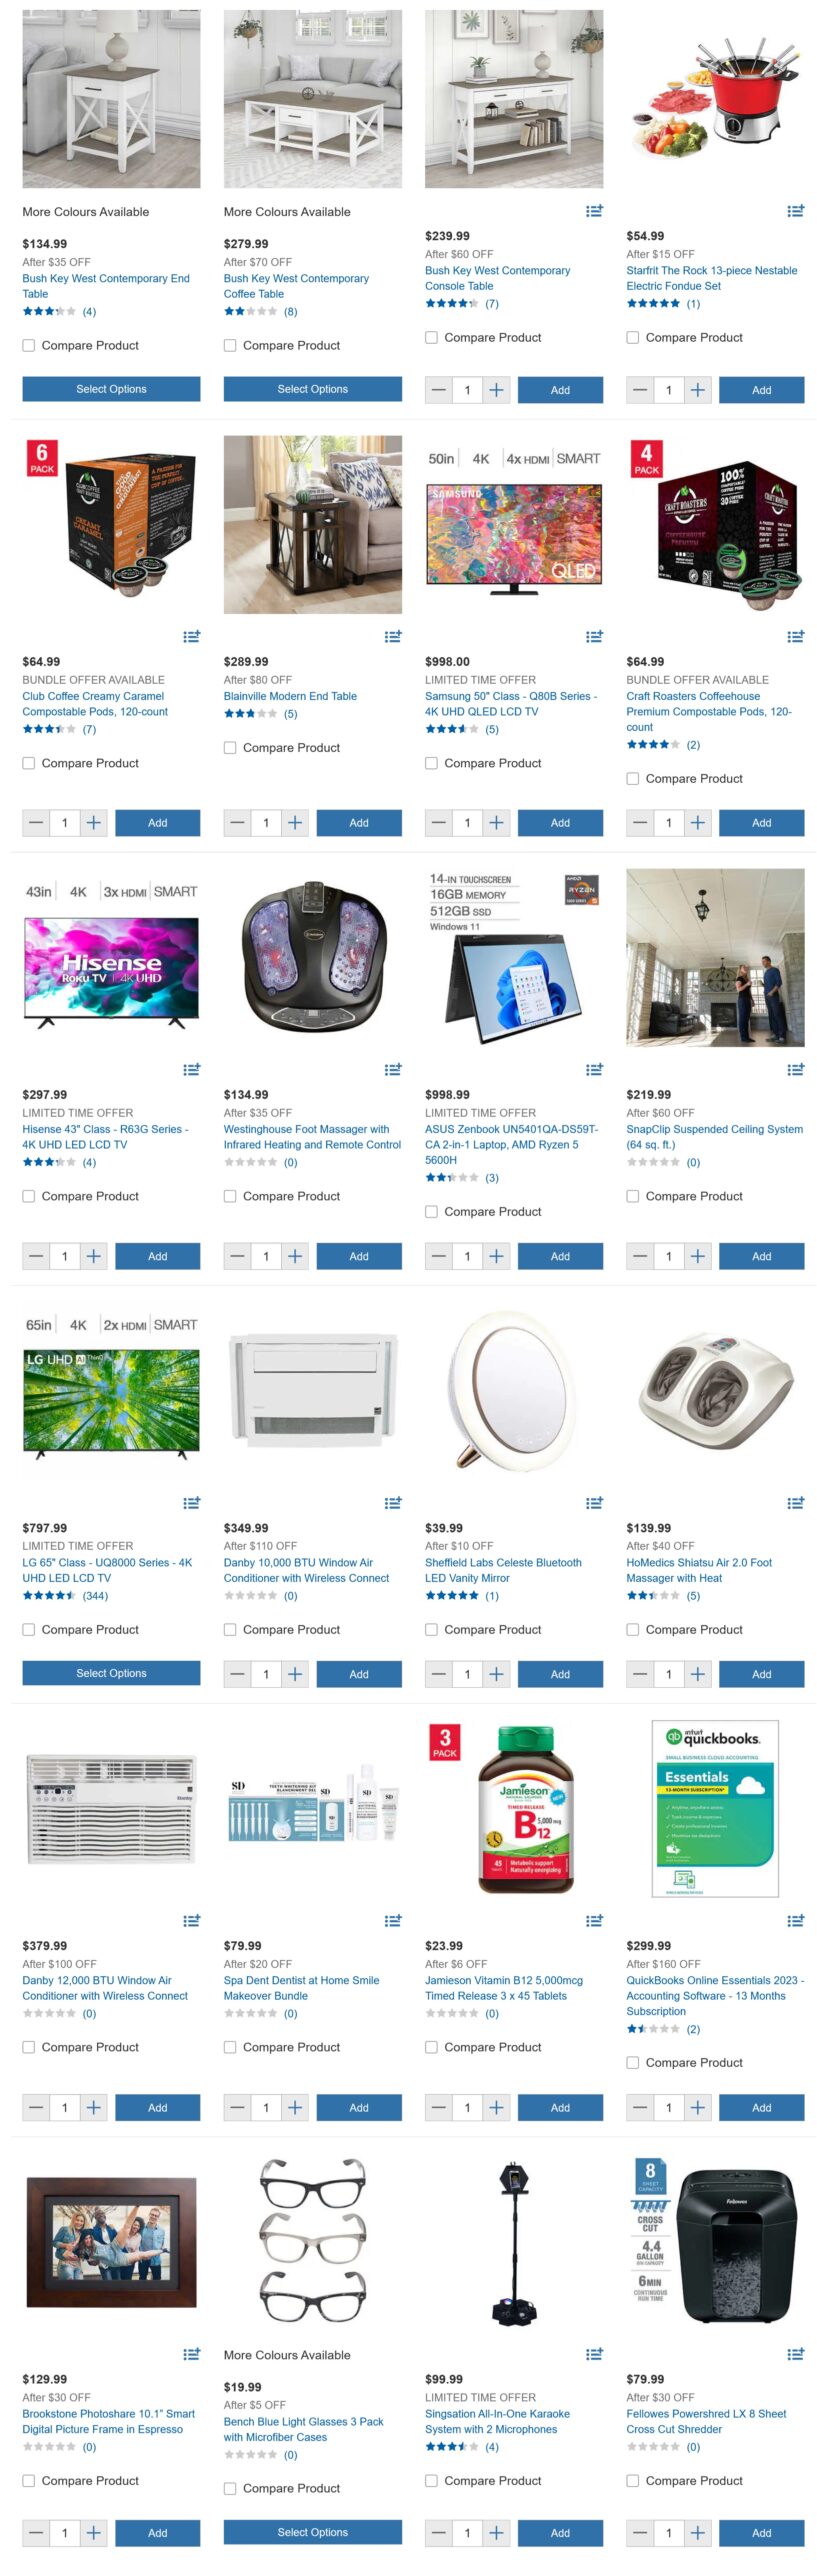Add Hisense 43" TV to list icon
The height and width of the screenshot is (2560, 817).
click(x=192, y=1069)
